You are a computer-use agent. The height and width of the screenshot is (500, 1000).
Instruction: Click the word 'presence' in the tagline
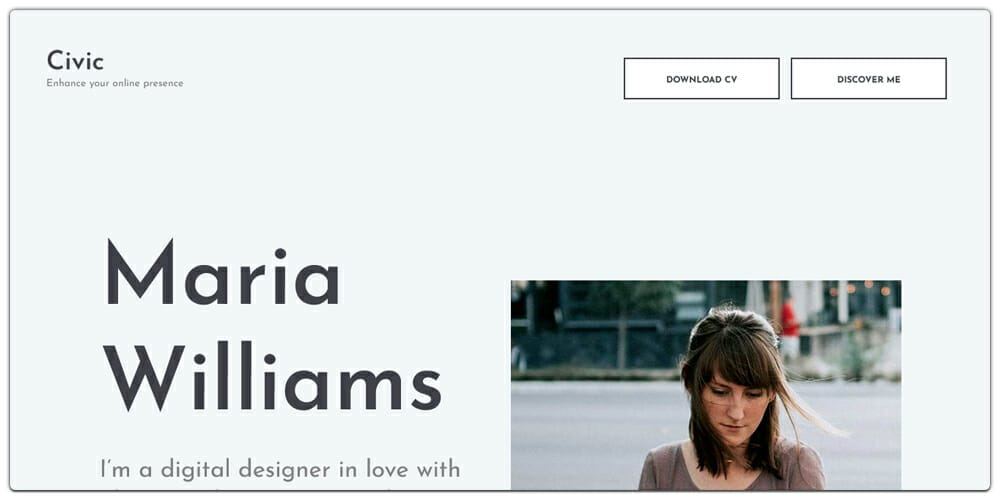163,84
